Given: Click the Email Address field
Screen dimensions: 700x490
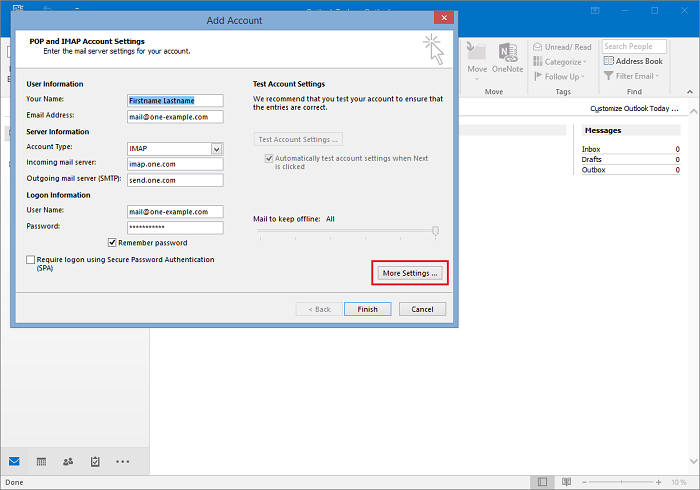Looking at the screenshot, I should pos(175,117).
